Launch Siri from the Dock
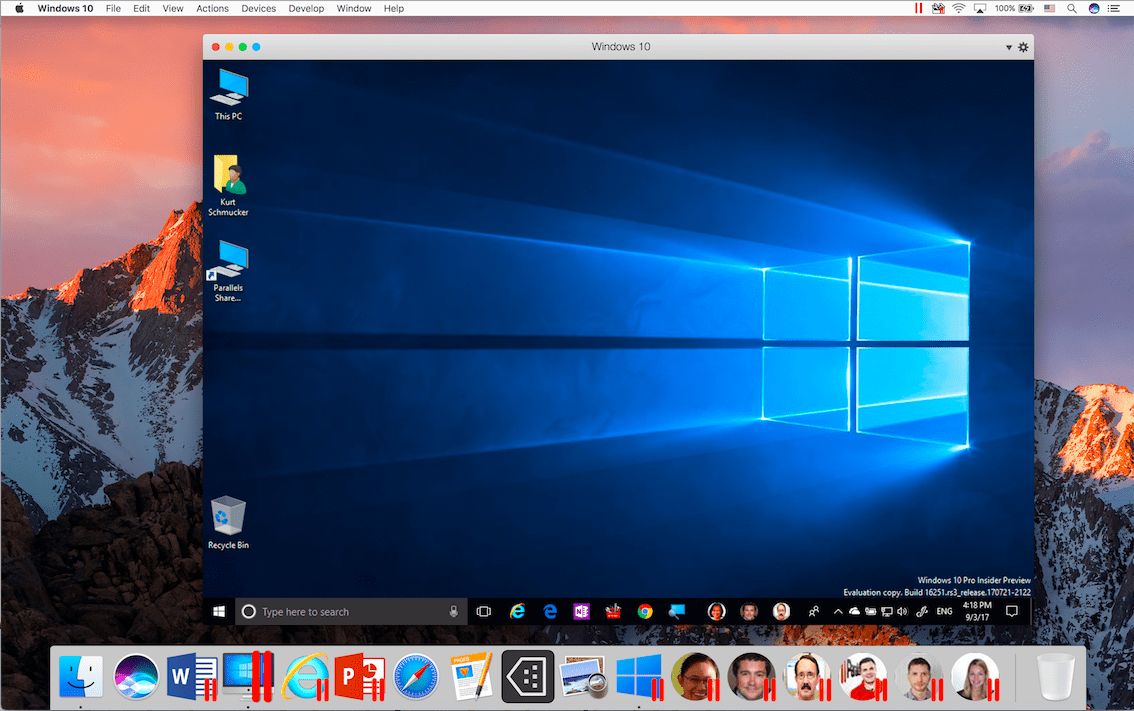 [136, 678]
